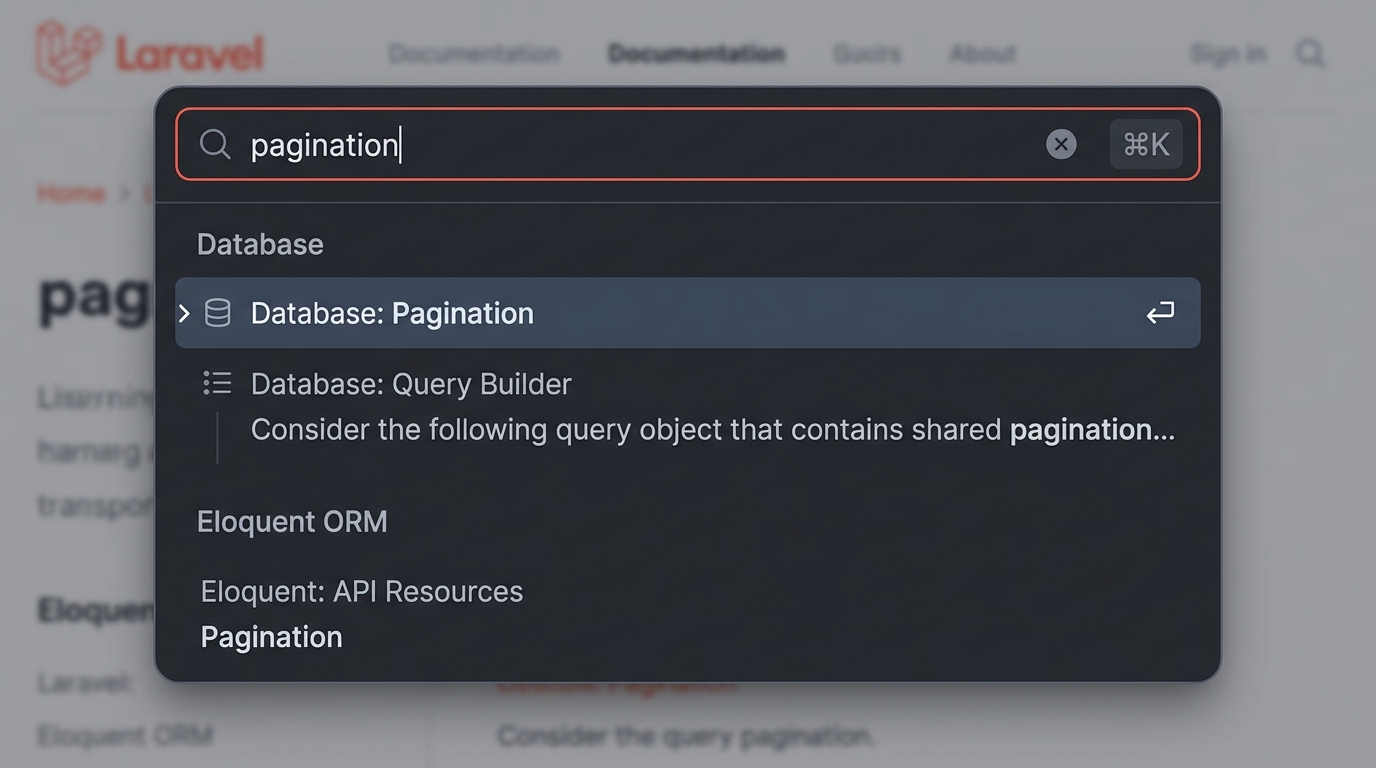Click the database cylinder icon
This screenshot has height=768, width=1376.
[x=217, y=313]
